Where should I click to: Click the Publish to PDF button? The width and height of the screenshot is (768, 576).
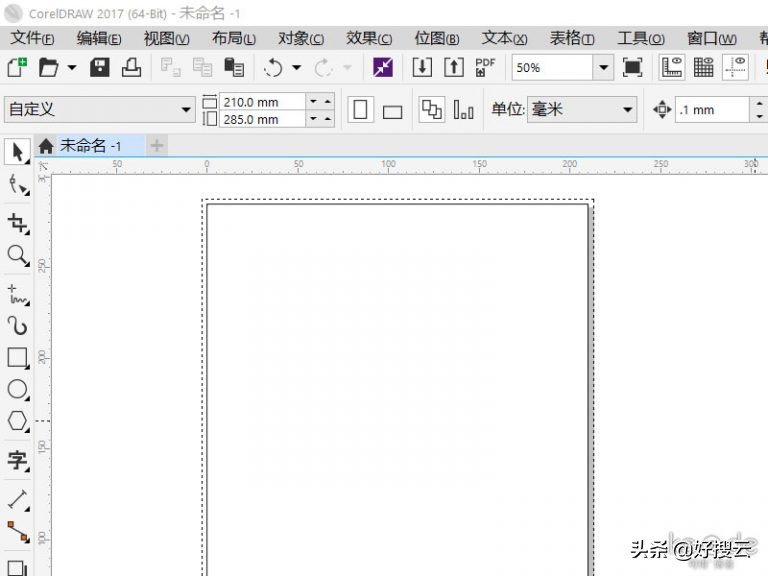(x=485, y=68)
